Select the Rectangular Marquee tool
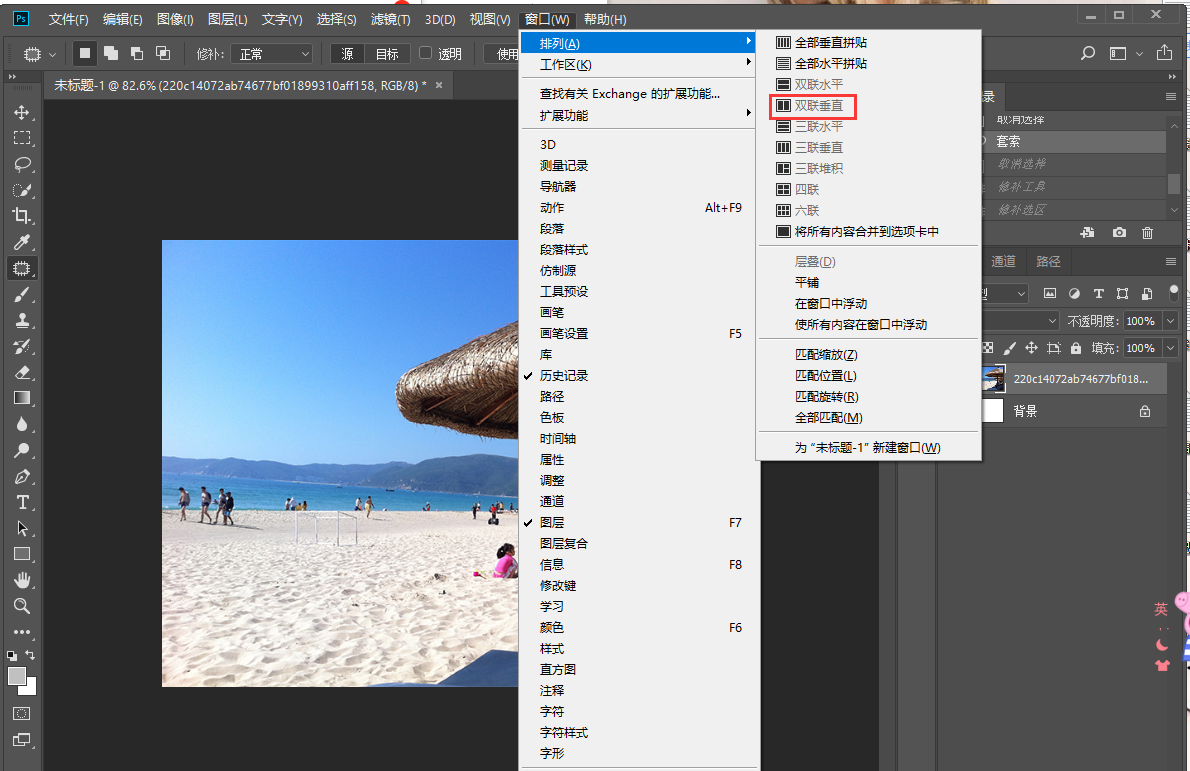This screenshot has height=771, width=1190. (x=22, y=138)
